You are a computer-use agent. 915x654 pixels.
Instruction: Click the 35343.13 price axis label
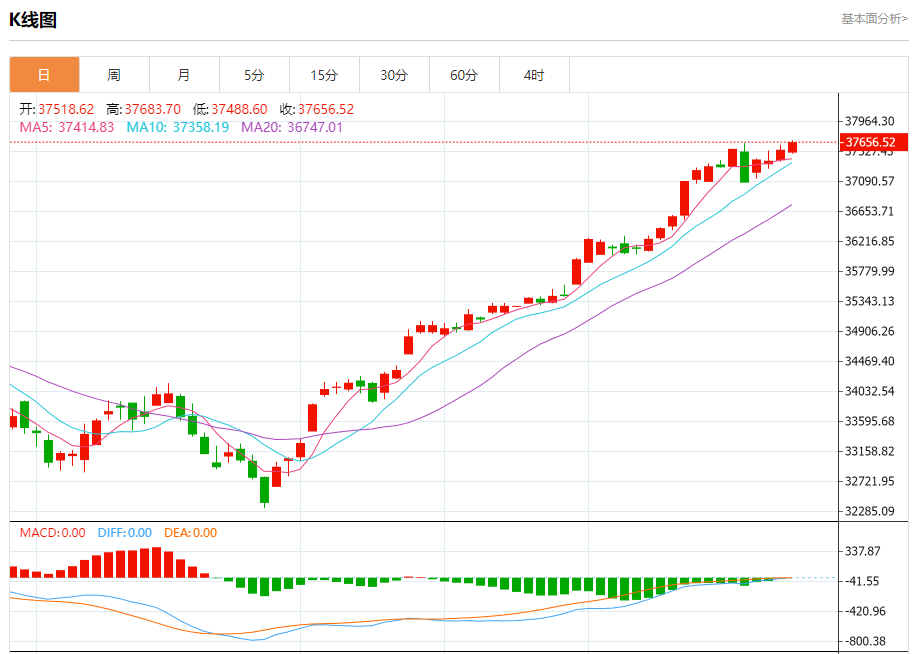coord(869,302)
